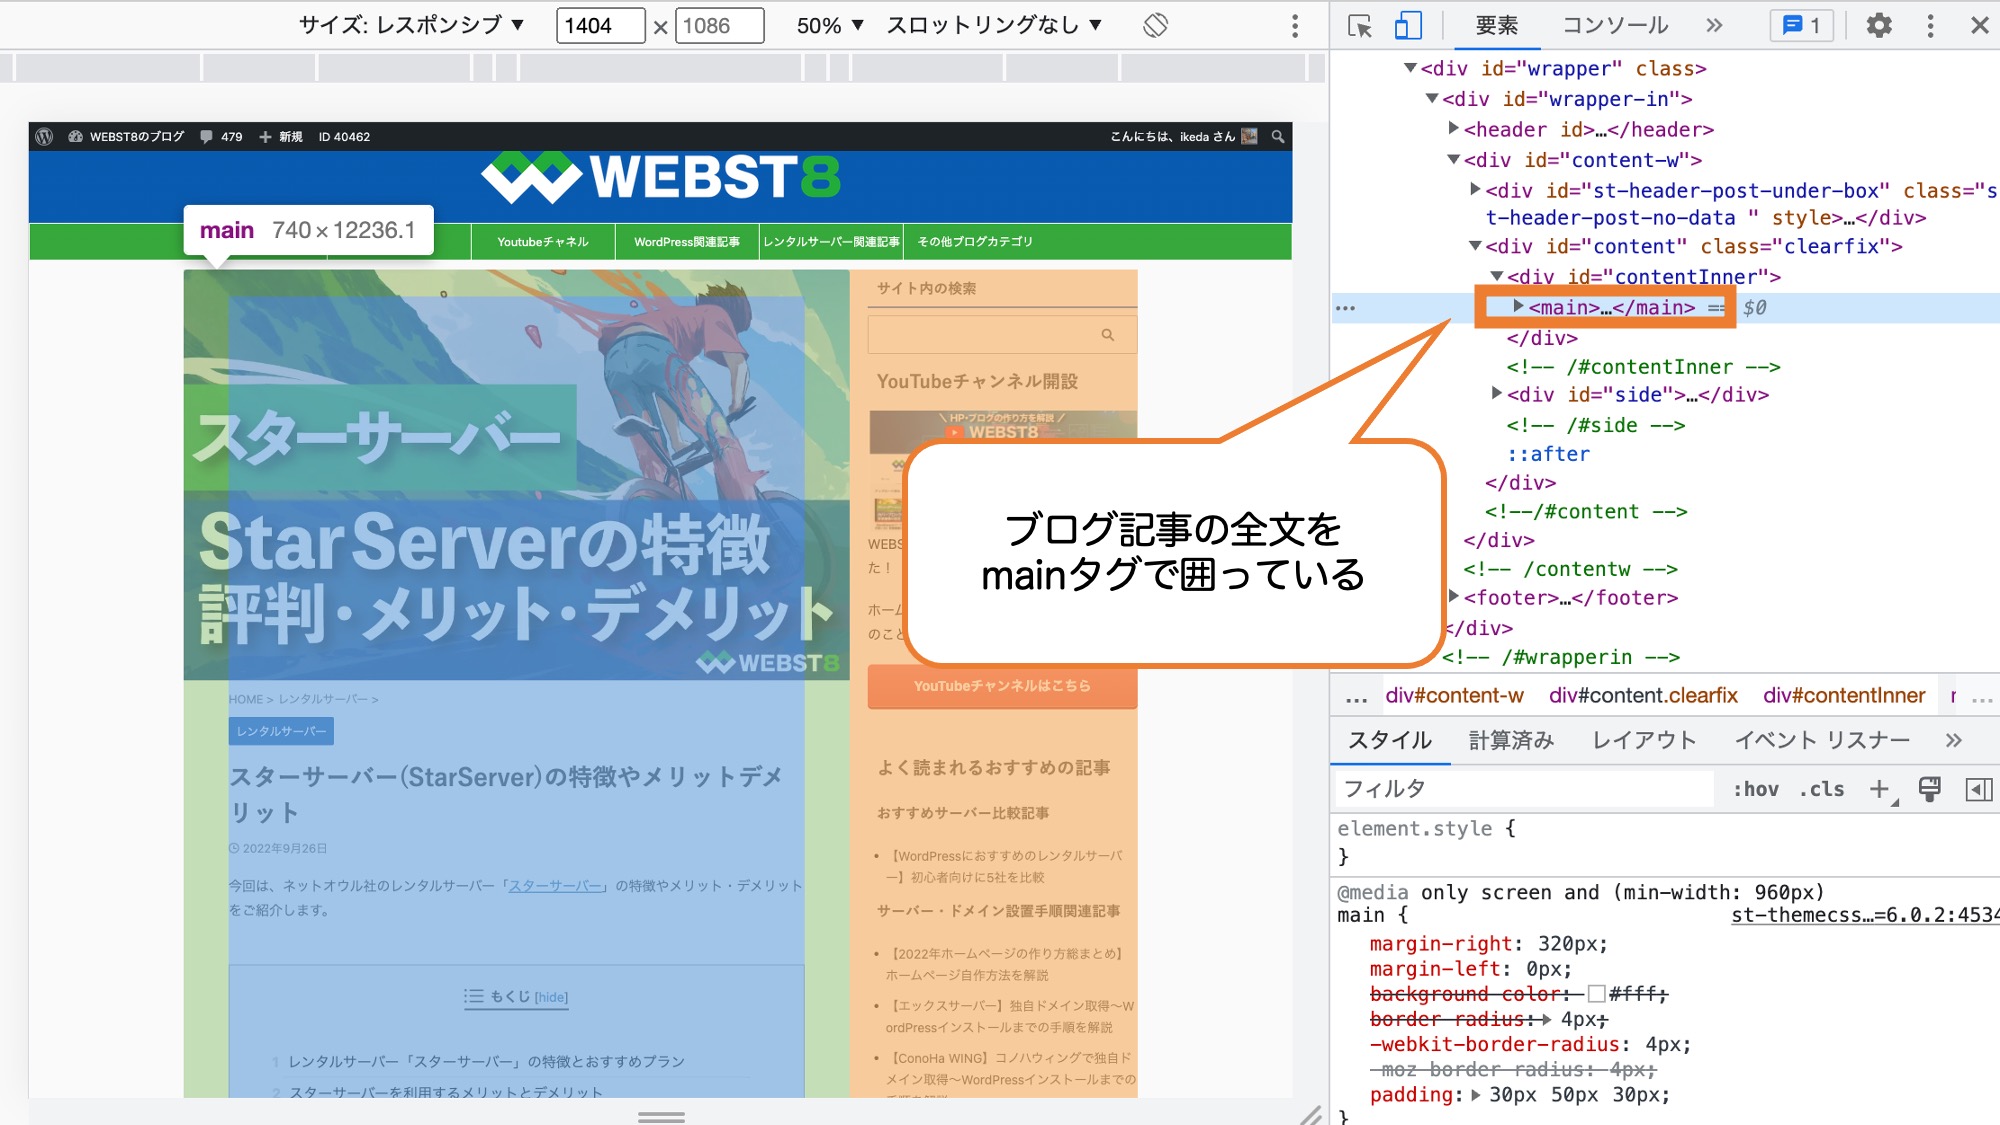Click Youtubeチャネル nav menu item

click(543, 242)
